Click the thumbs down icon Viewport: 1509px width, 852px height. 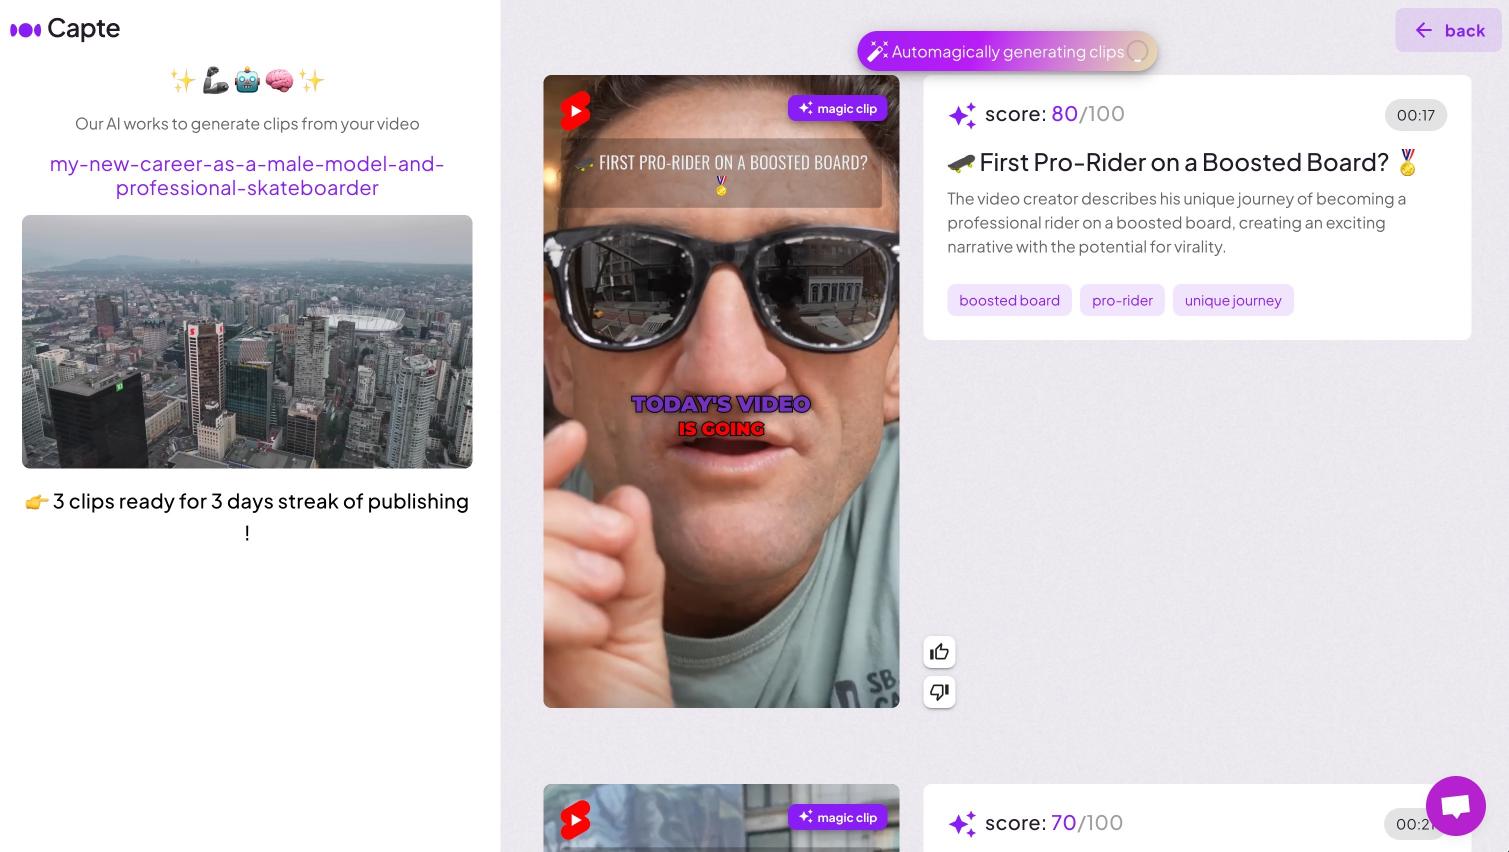click(x=939, y=692)
